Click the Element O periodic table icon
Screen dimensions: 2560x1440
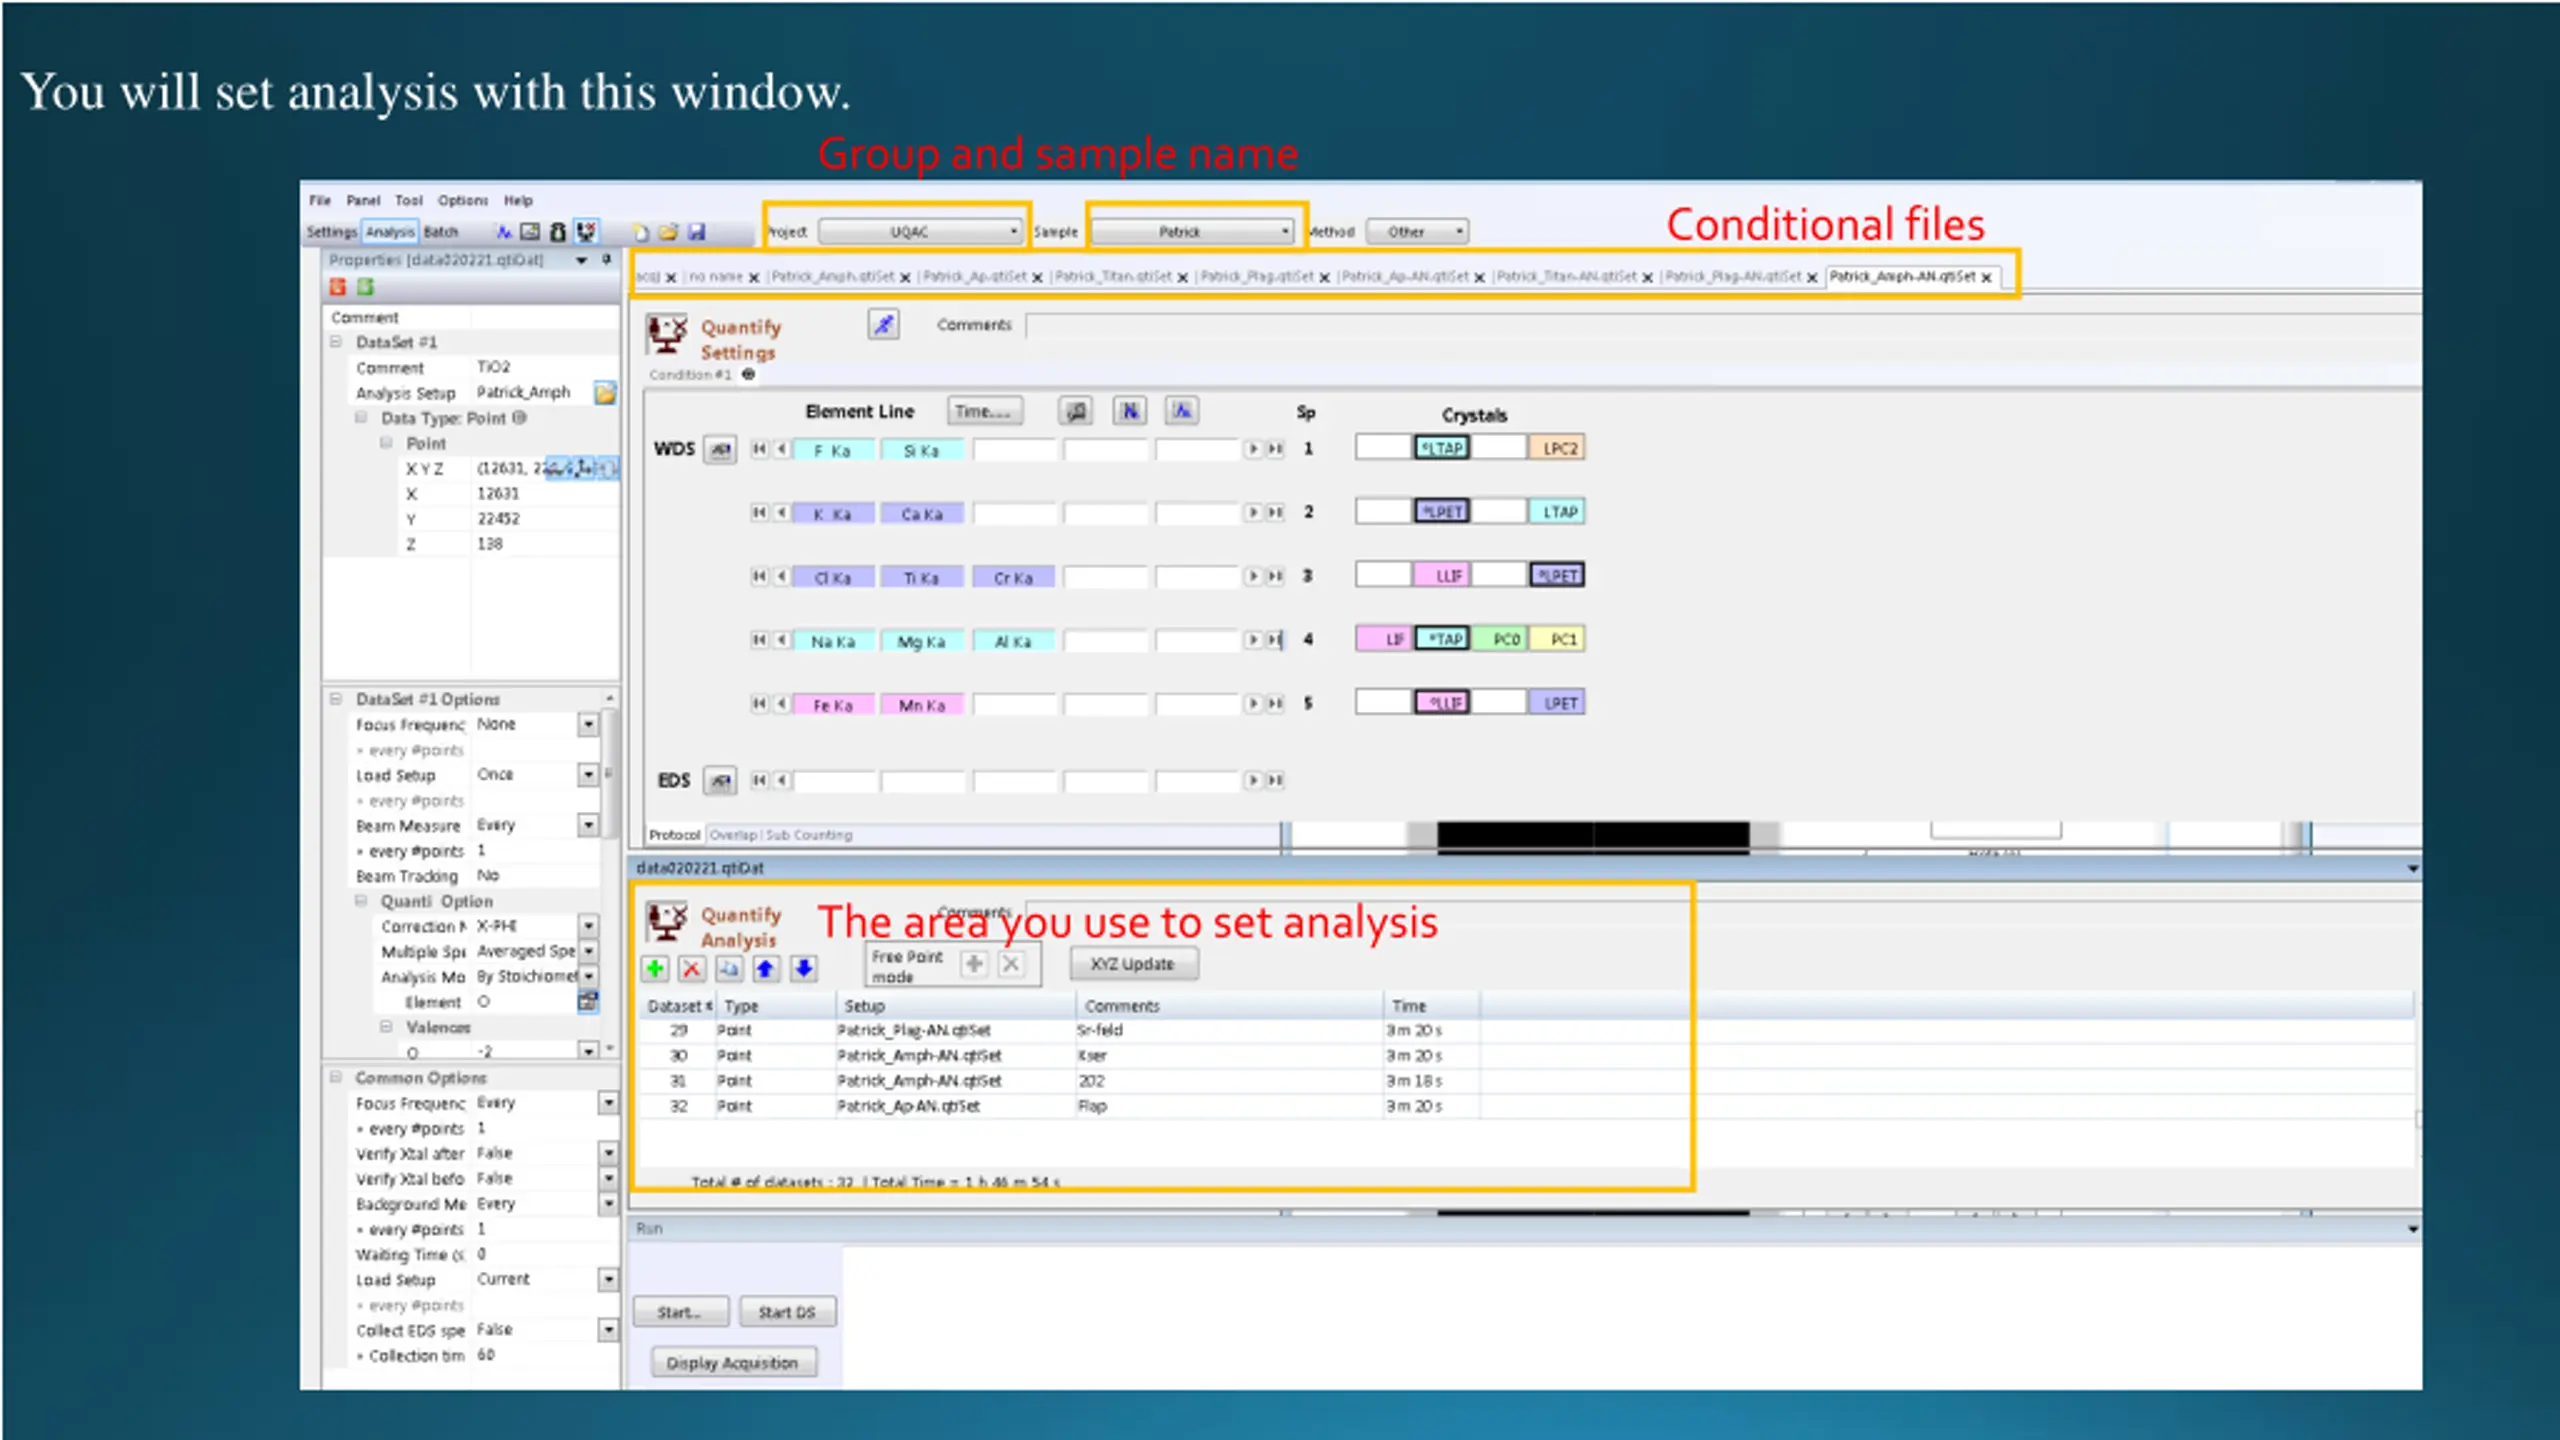[x=588, y=1001]
